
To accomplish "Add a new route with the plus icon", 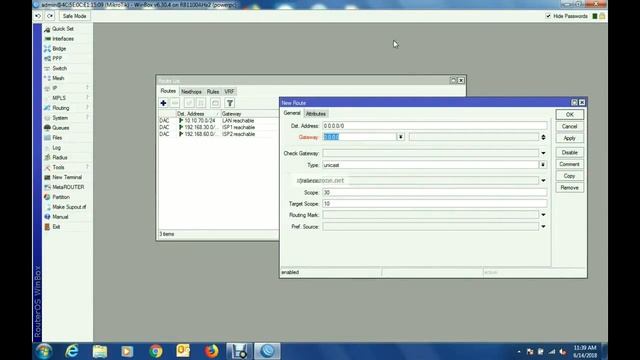I will coord(163,103).
